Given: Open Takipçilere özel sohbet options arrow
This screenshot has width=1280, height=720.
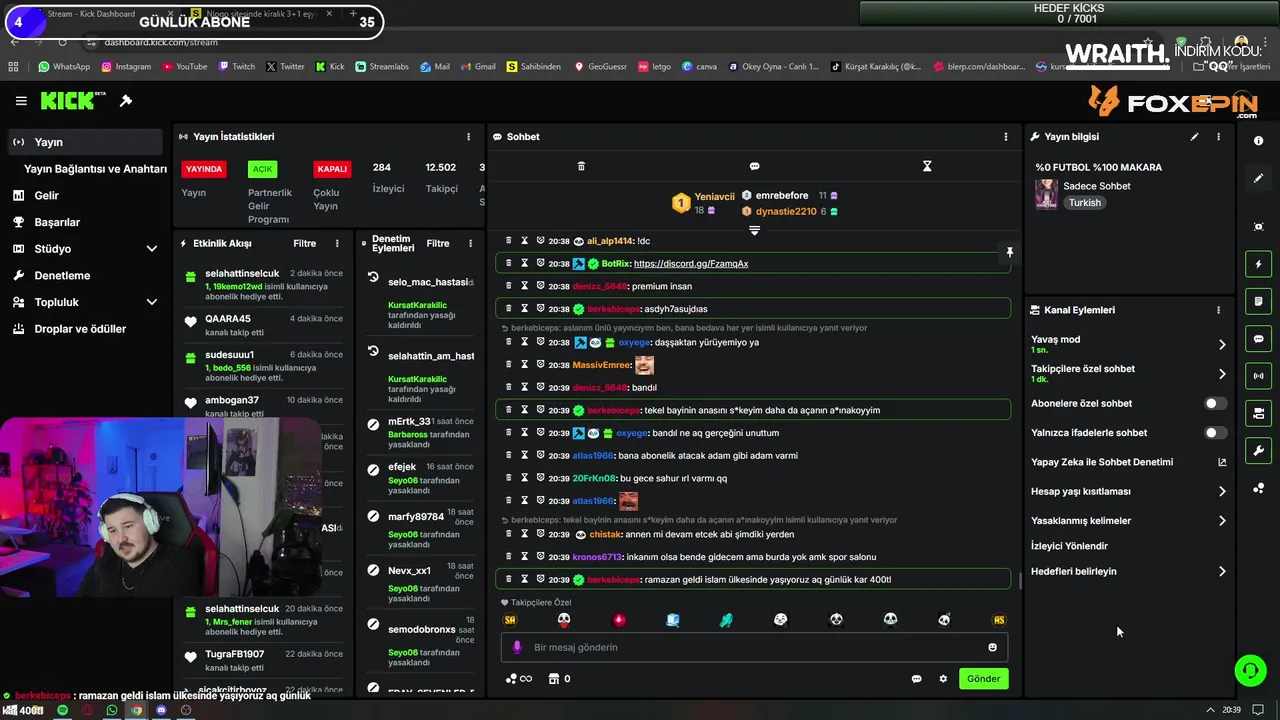Looking at the screenshot, I should (1221, 374).
